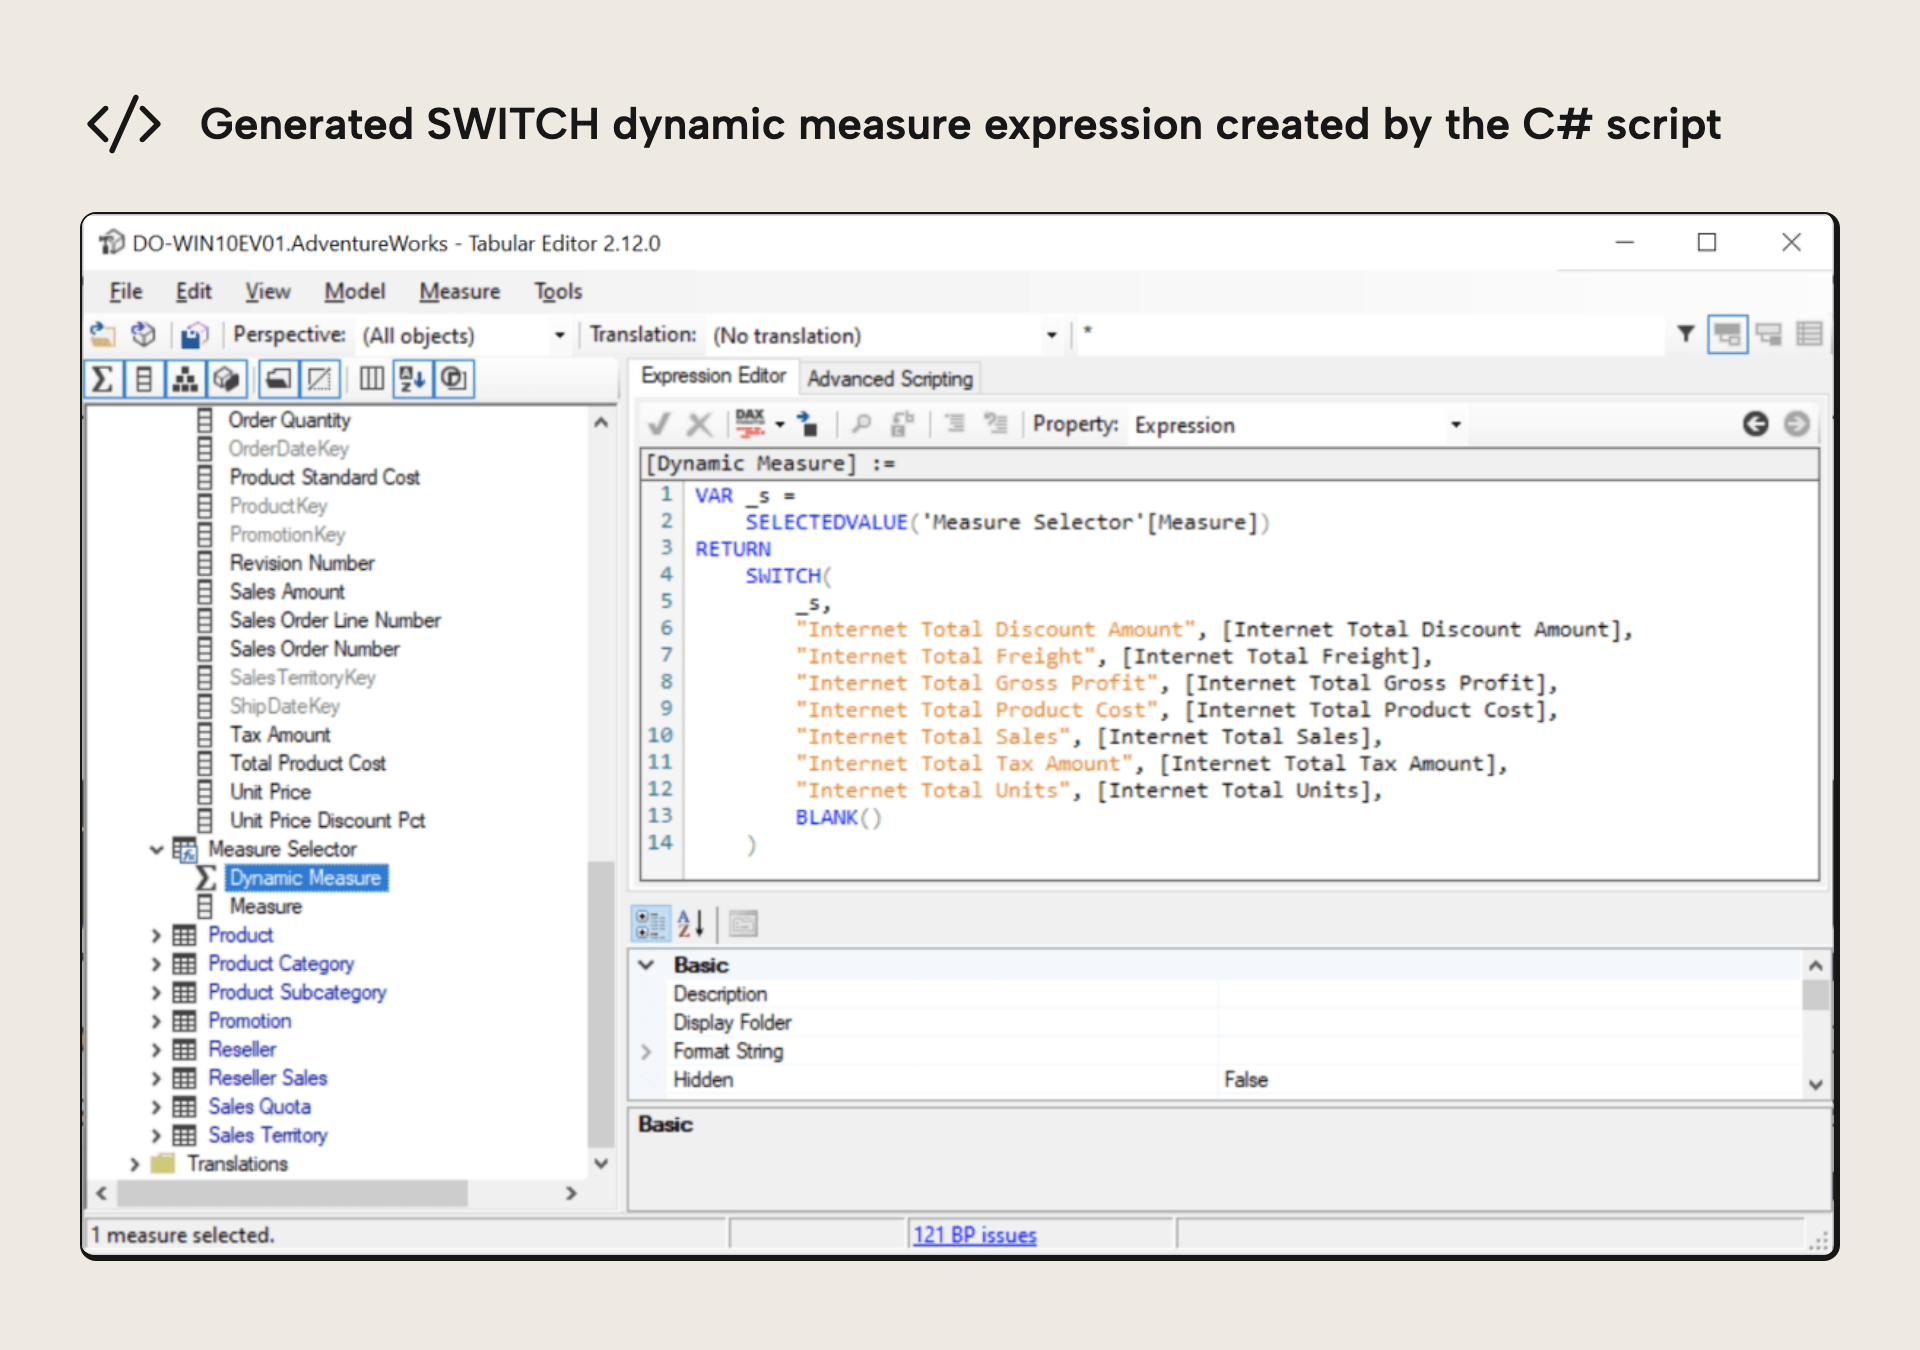The image size is (1920, 1350).
Task: Switch to the Expression Editor tab
Action: pos(714,376)
